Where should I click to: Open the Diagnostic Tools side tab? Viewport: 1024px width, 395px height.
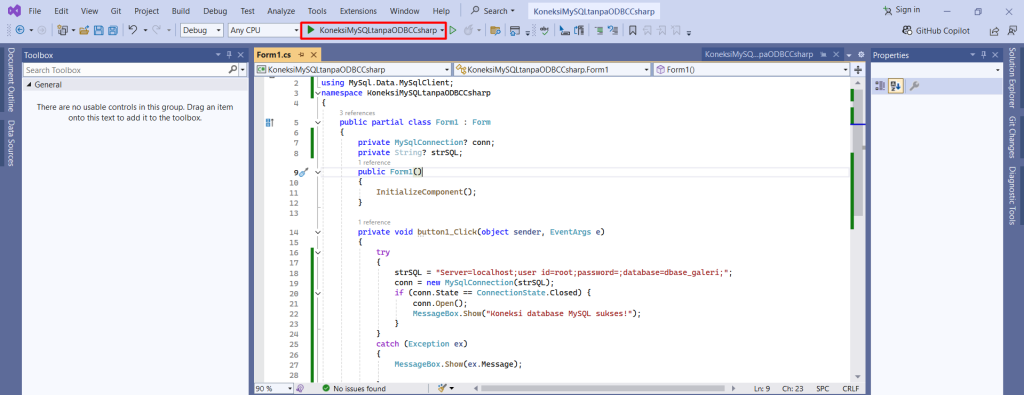click(1011, 195)
